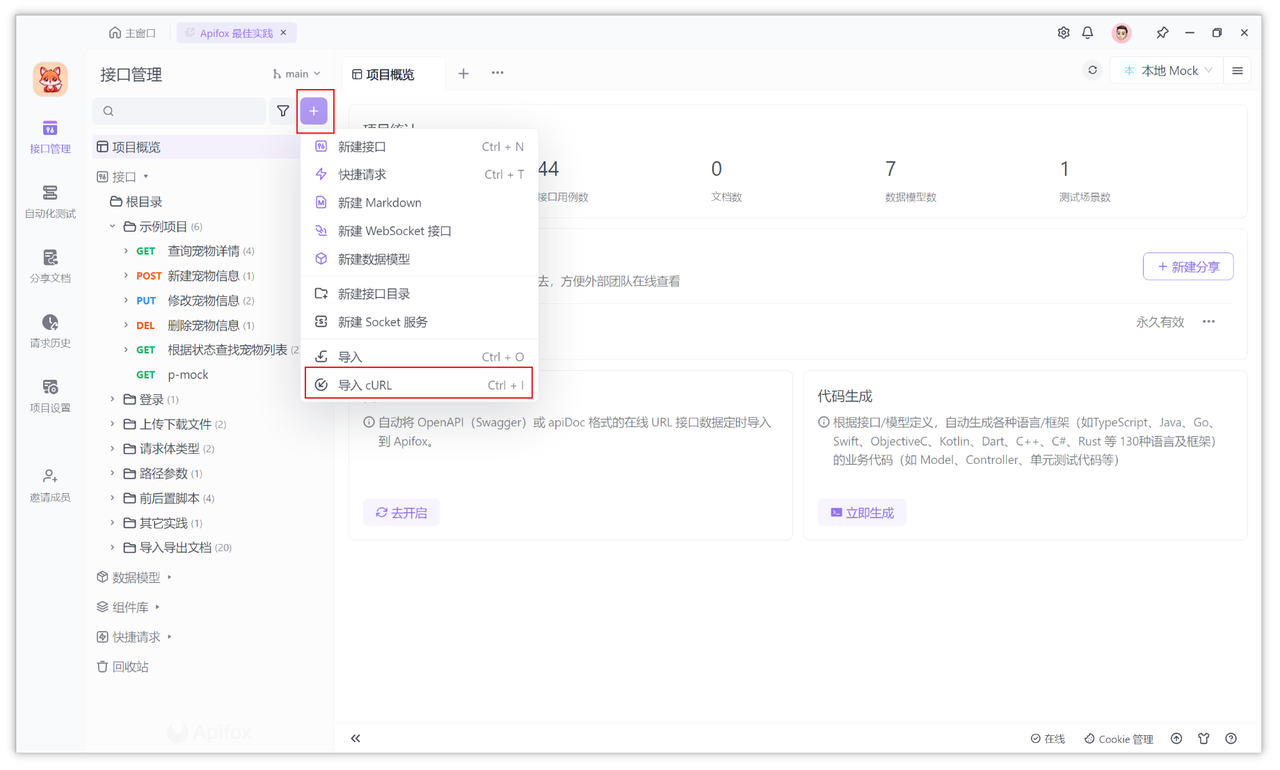View 请求历史 via the sidebar icon
The height and width of the screenshot is (770, 1280).
[50, 330]
